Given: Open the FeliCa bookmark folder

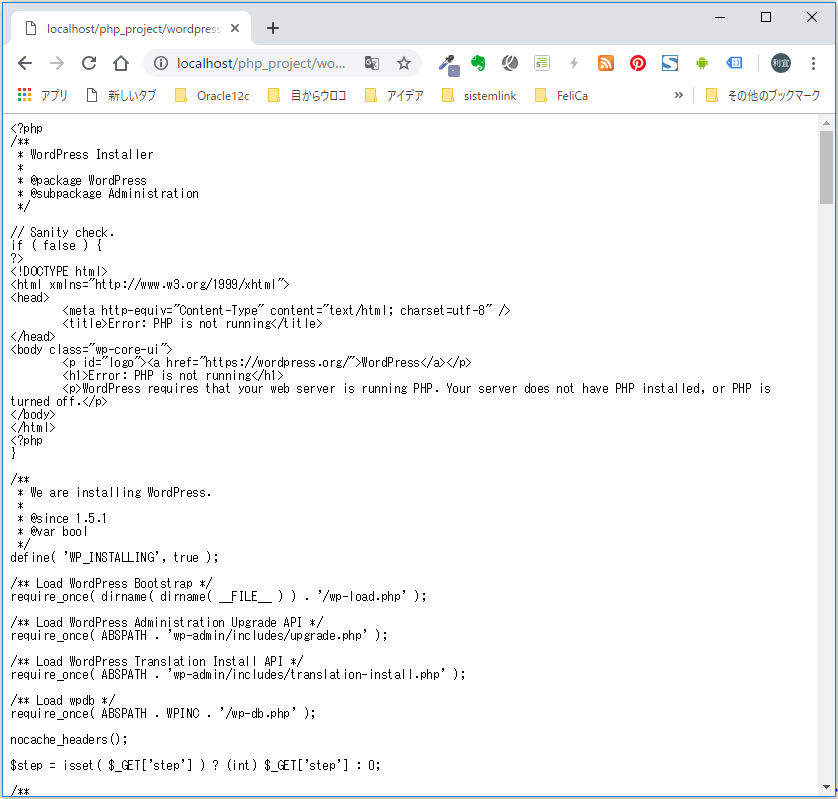Looking at the screenshot, I should point(561,96).
